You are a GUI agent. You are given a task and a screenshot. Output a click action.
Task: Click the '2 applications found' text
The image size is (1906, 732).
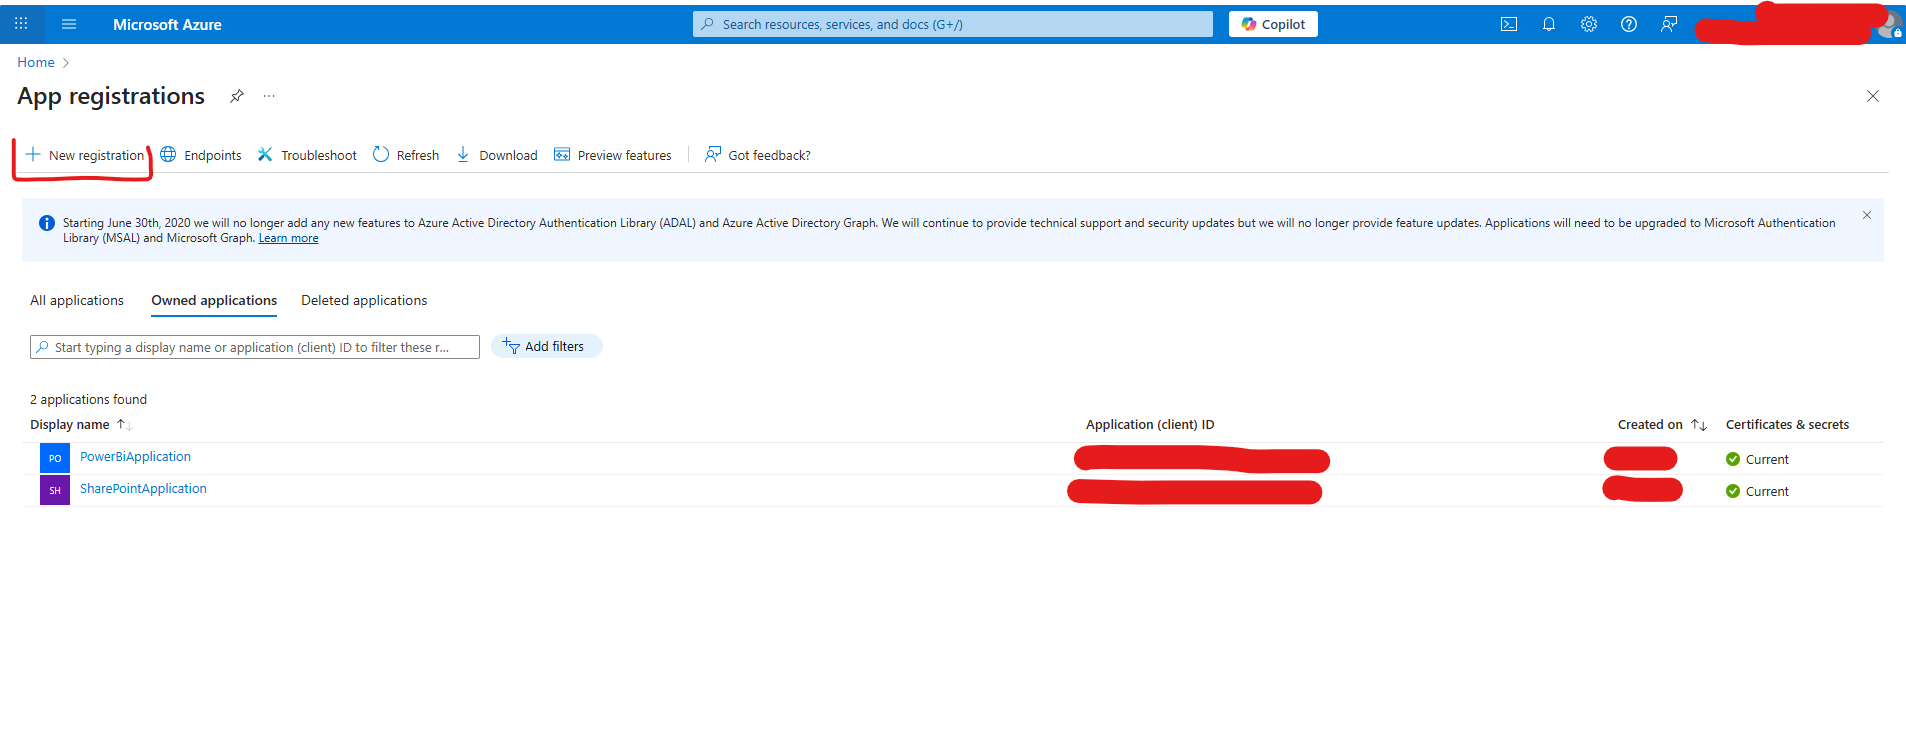[88, 399]
